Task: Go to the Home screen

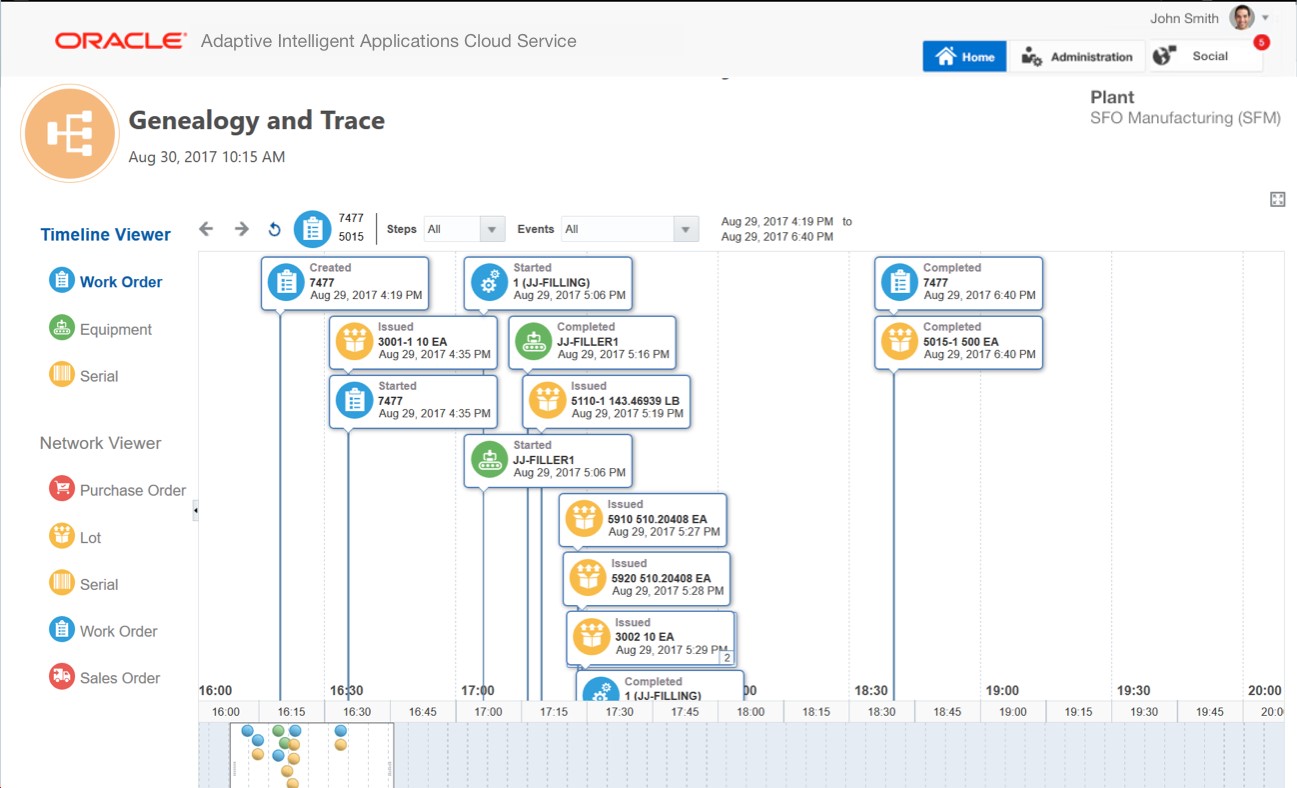Action: click(x=963, y=56)
